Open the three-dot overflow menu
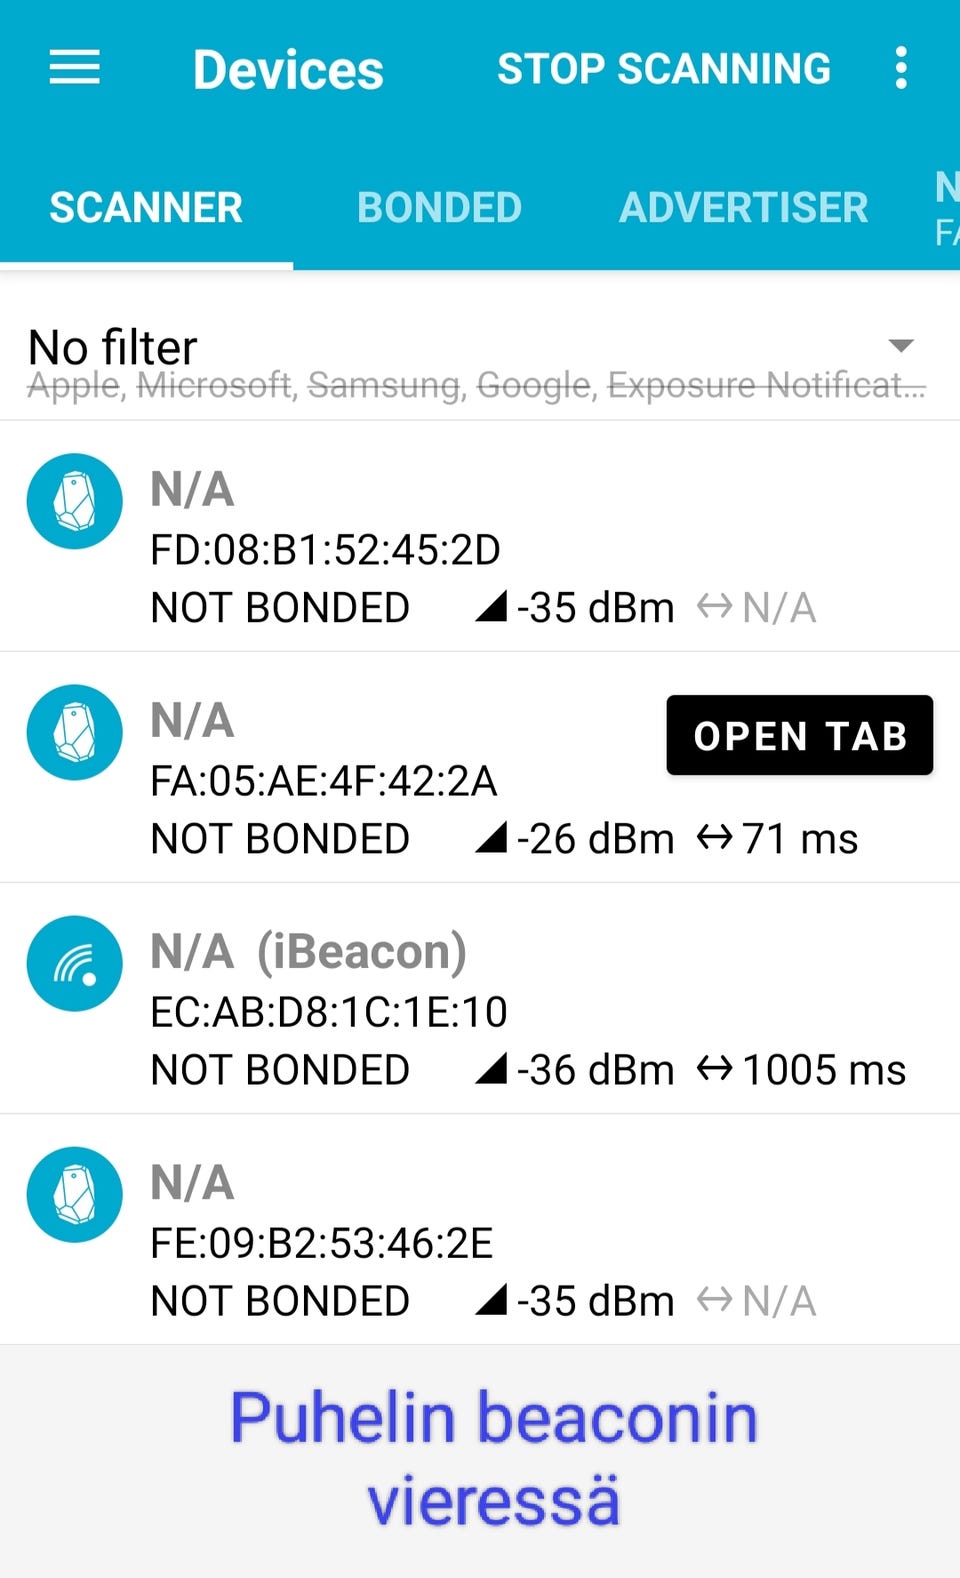Viewport: 960px width, 1578px height. tap(901, 68)
